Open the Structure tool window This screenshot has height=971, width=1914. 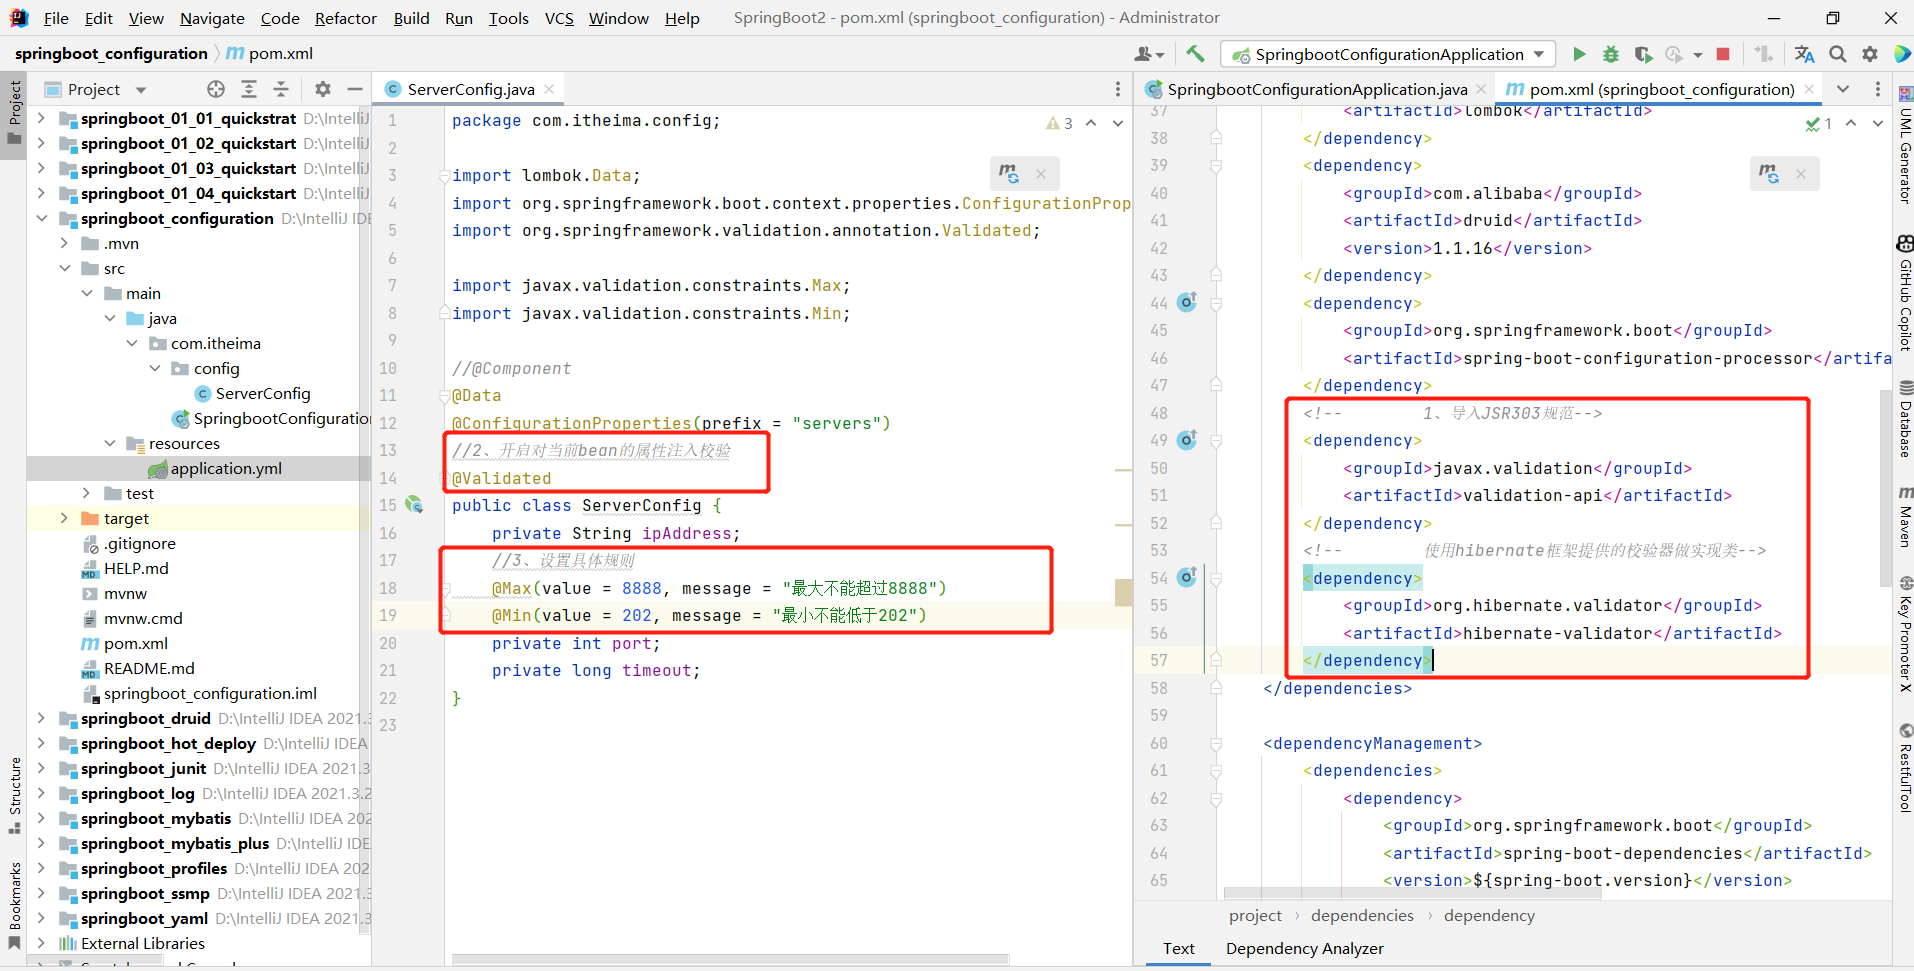(x=14, y=796)
